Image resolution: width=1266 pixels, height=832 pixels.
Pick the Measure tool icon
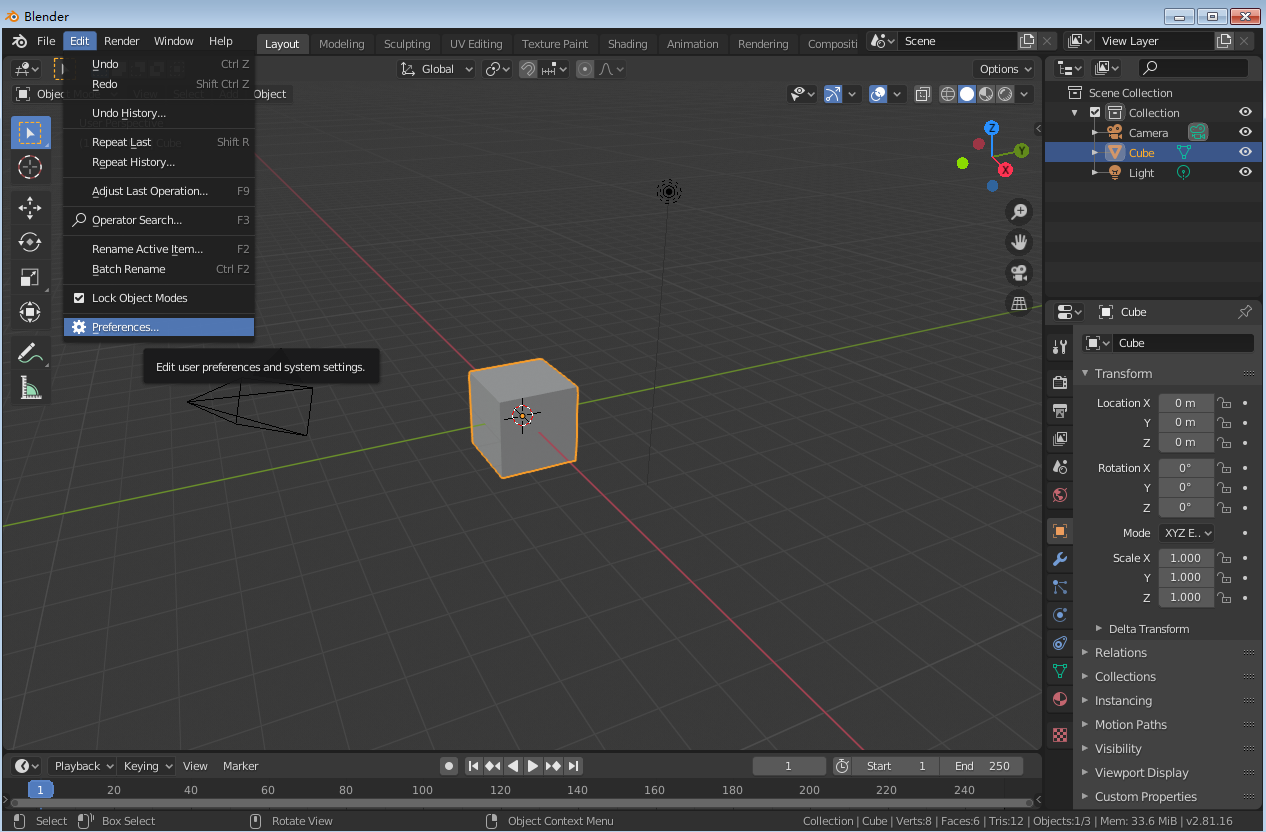pos(30,387)
